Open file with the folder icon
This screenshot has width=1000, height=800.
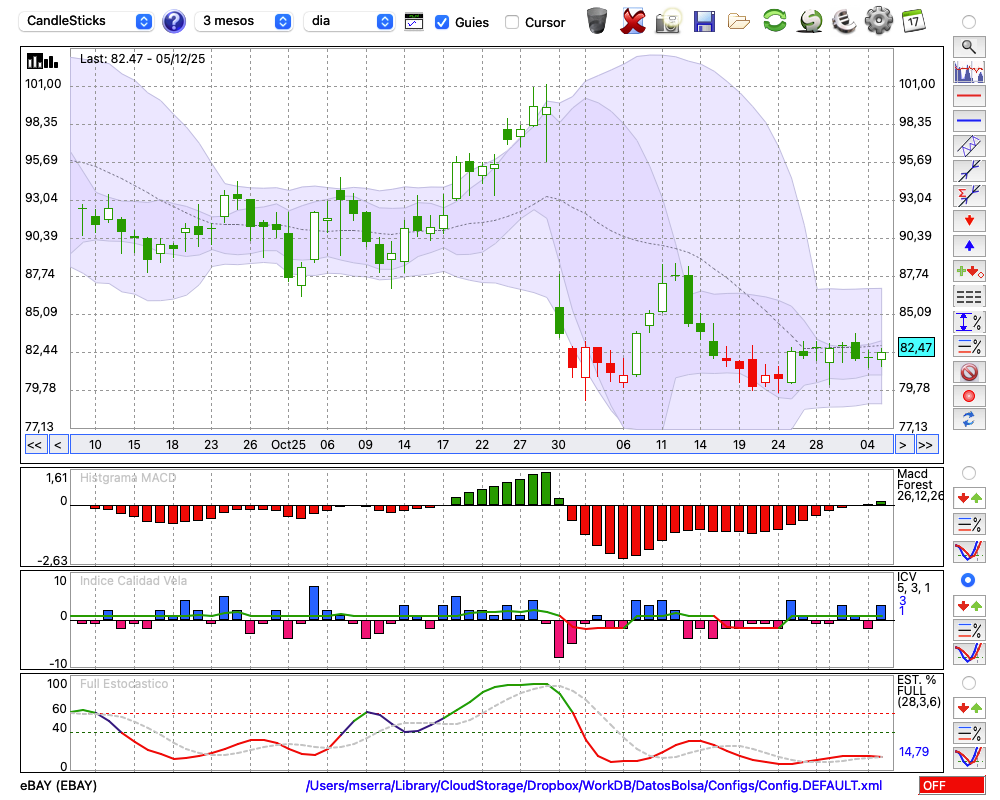(739, 22)
